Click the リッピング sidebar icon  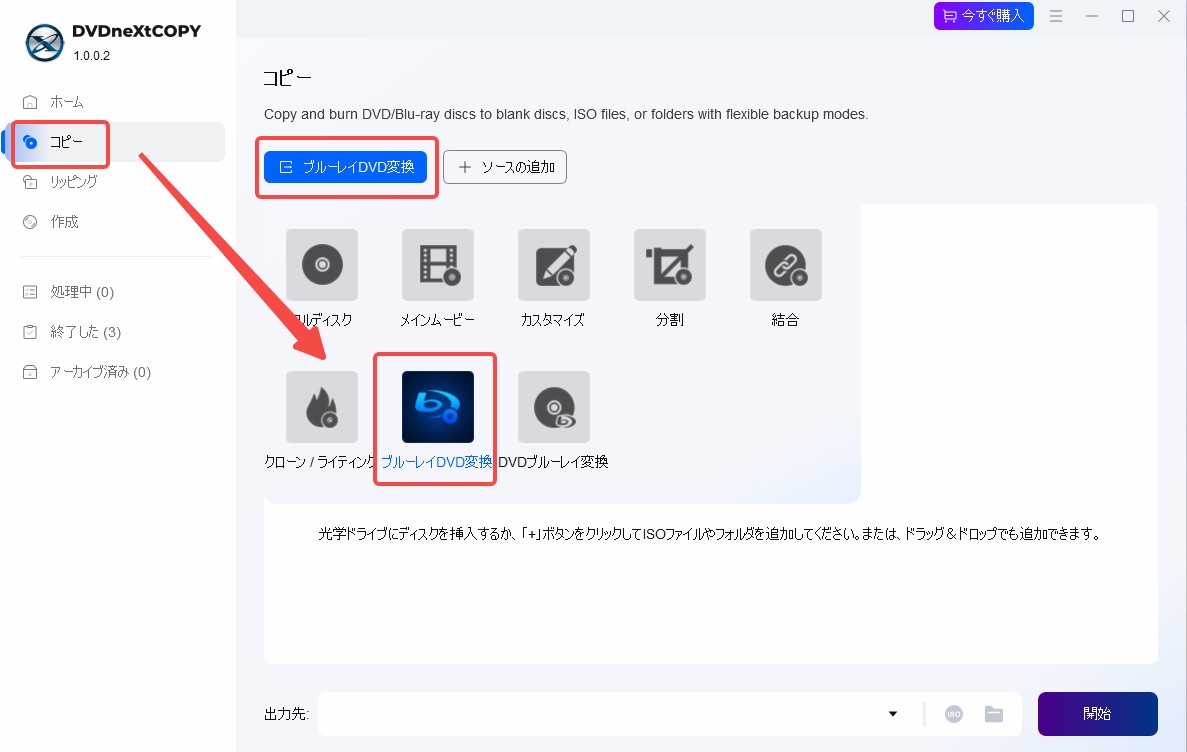tap(30, 182)
